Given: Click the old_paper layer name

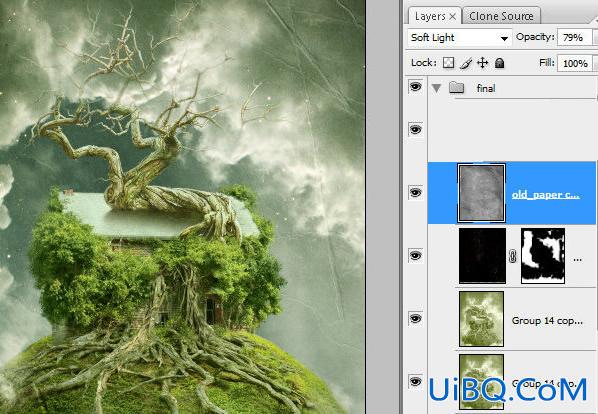Looking at the screenshot, I should (546, 195).
